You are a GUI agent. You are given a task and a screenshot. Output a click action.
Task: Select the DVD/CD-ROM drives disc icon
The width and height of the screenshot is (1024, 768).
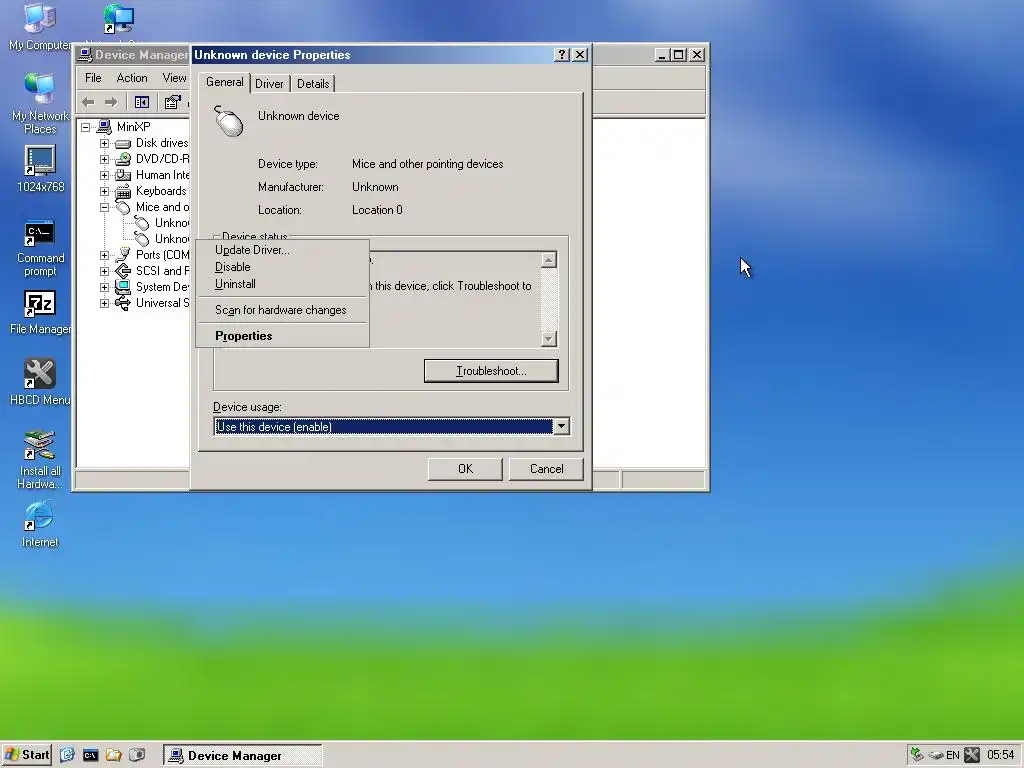(123, 159)
